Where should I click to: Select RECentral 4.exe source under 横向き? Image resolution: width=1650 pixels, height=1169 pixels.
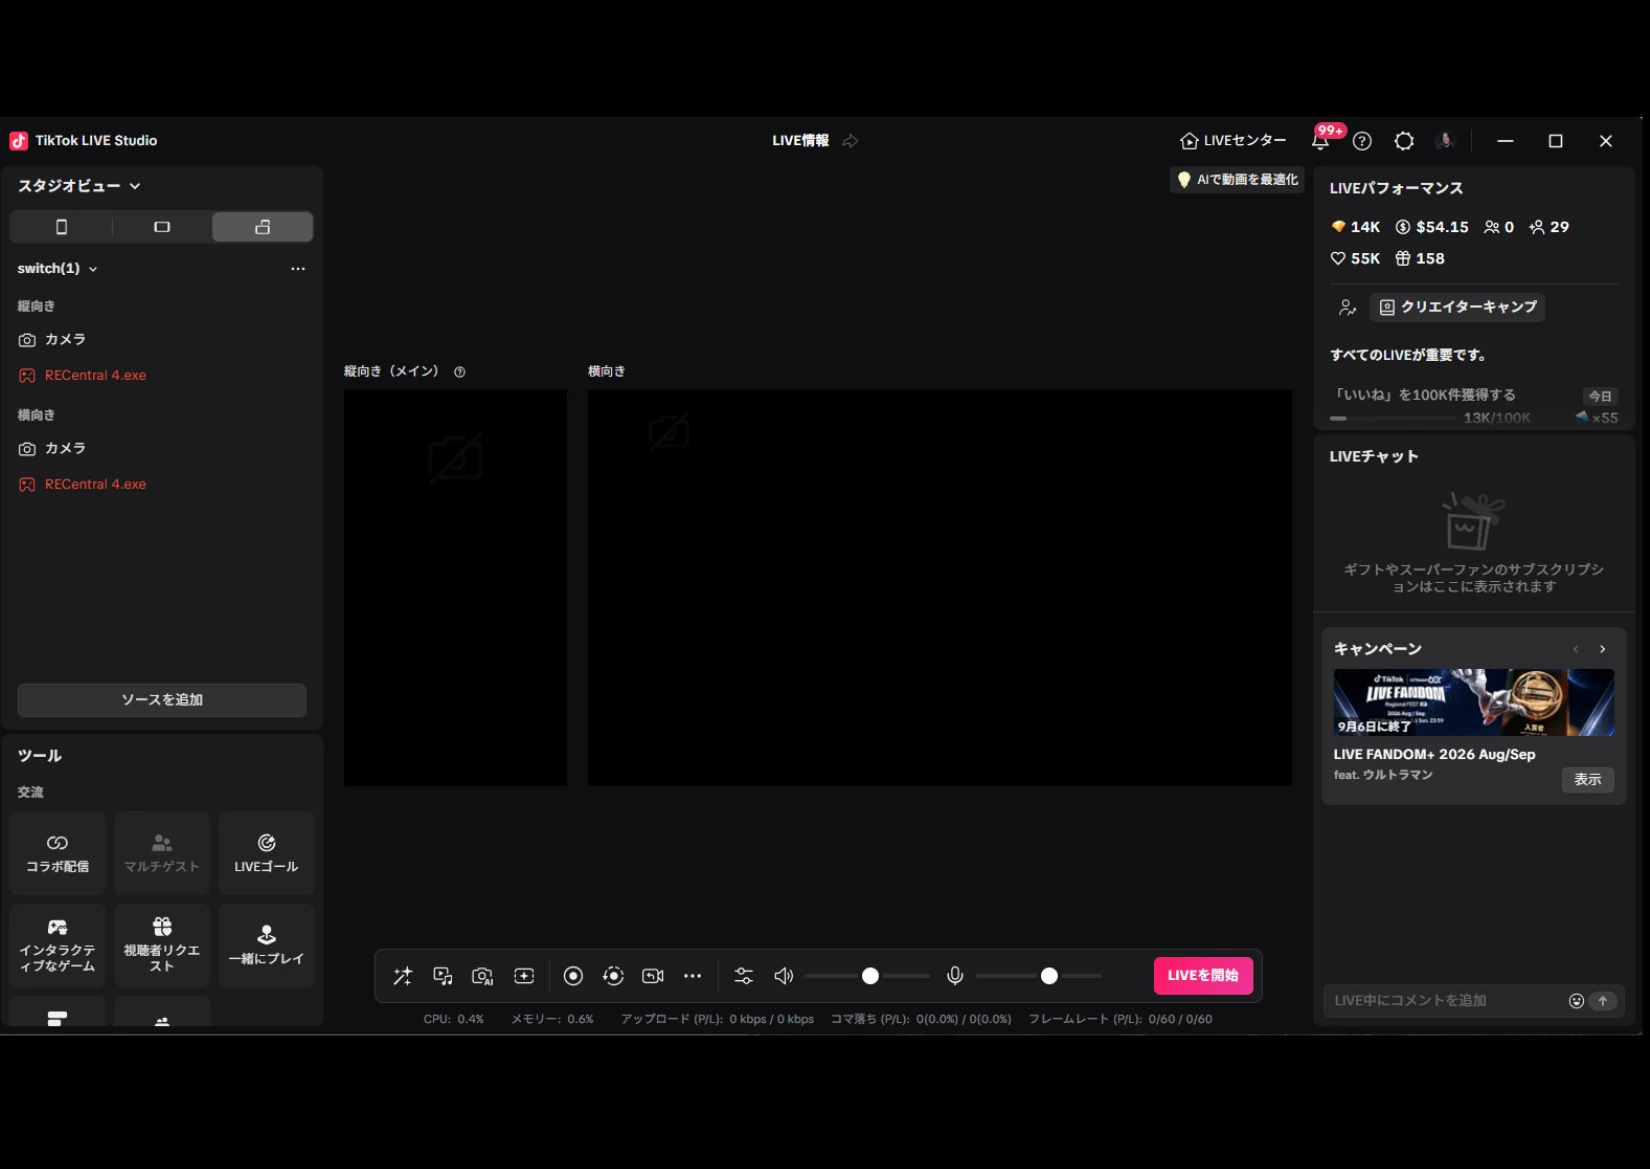click(x=162, y=484)
